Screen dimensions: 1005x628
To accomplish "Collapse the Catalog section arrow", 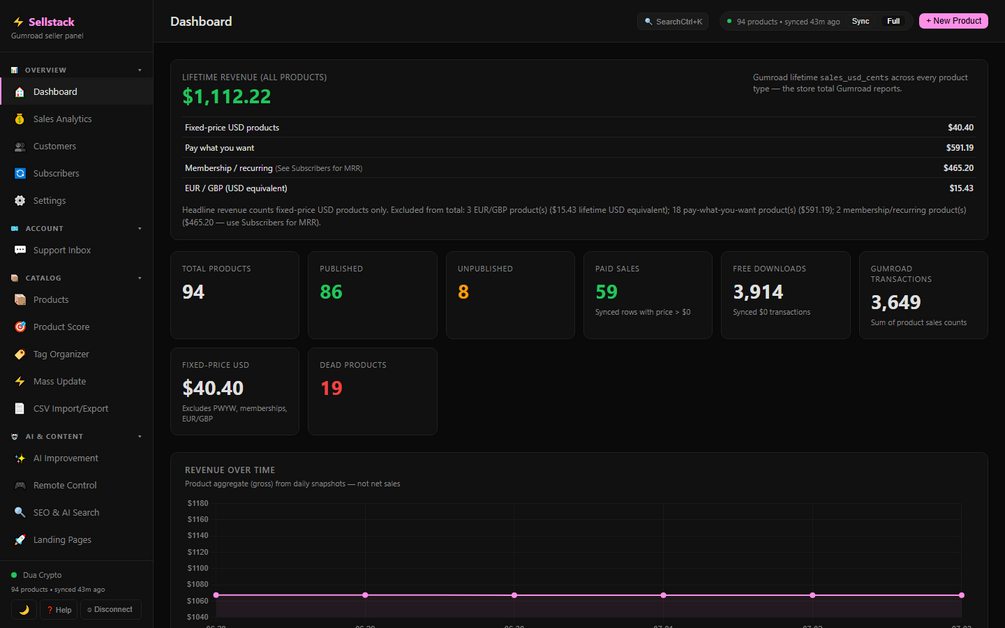I will click(140, 278).
